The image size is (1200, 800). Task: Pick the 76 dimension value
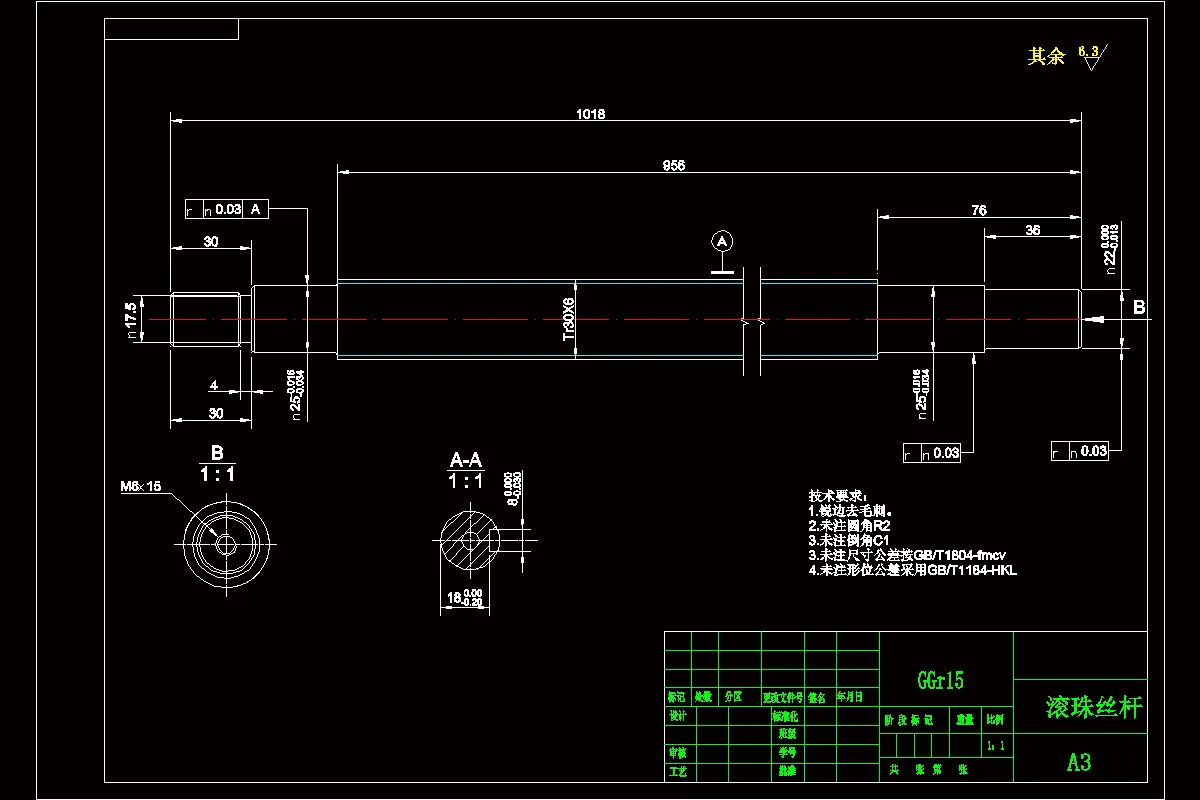coord(979,210)
